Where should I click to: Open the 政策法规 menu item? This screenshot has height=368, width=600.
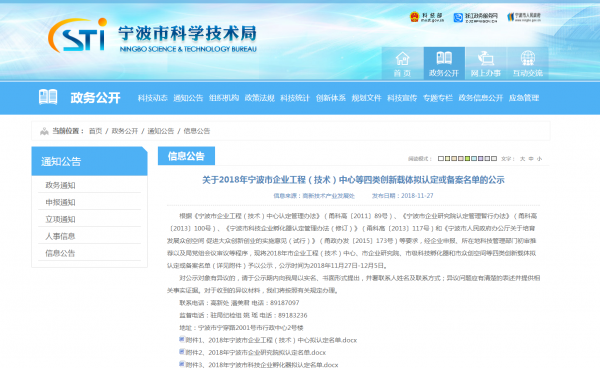click(x=259, y=98)
